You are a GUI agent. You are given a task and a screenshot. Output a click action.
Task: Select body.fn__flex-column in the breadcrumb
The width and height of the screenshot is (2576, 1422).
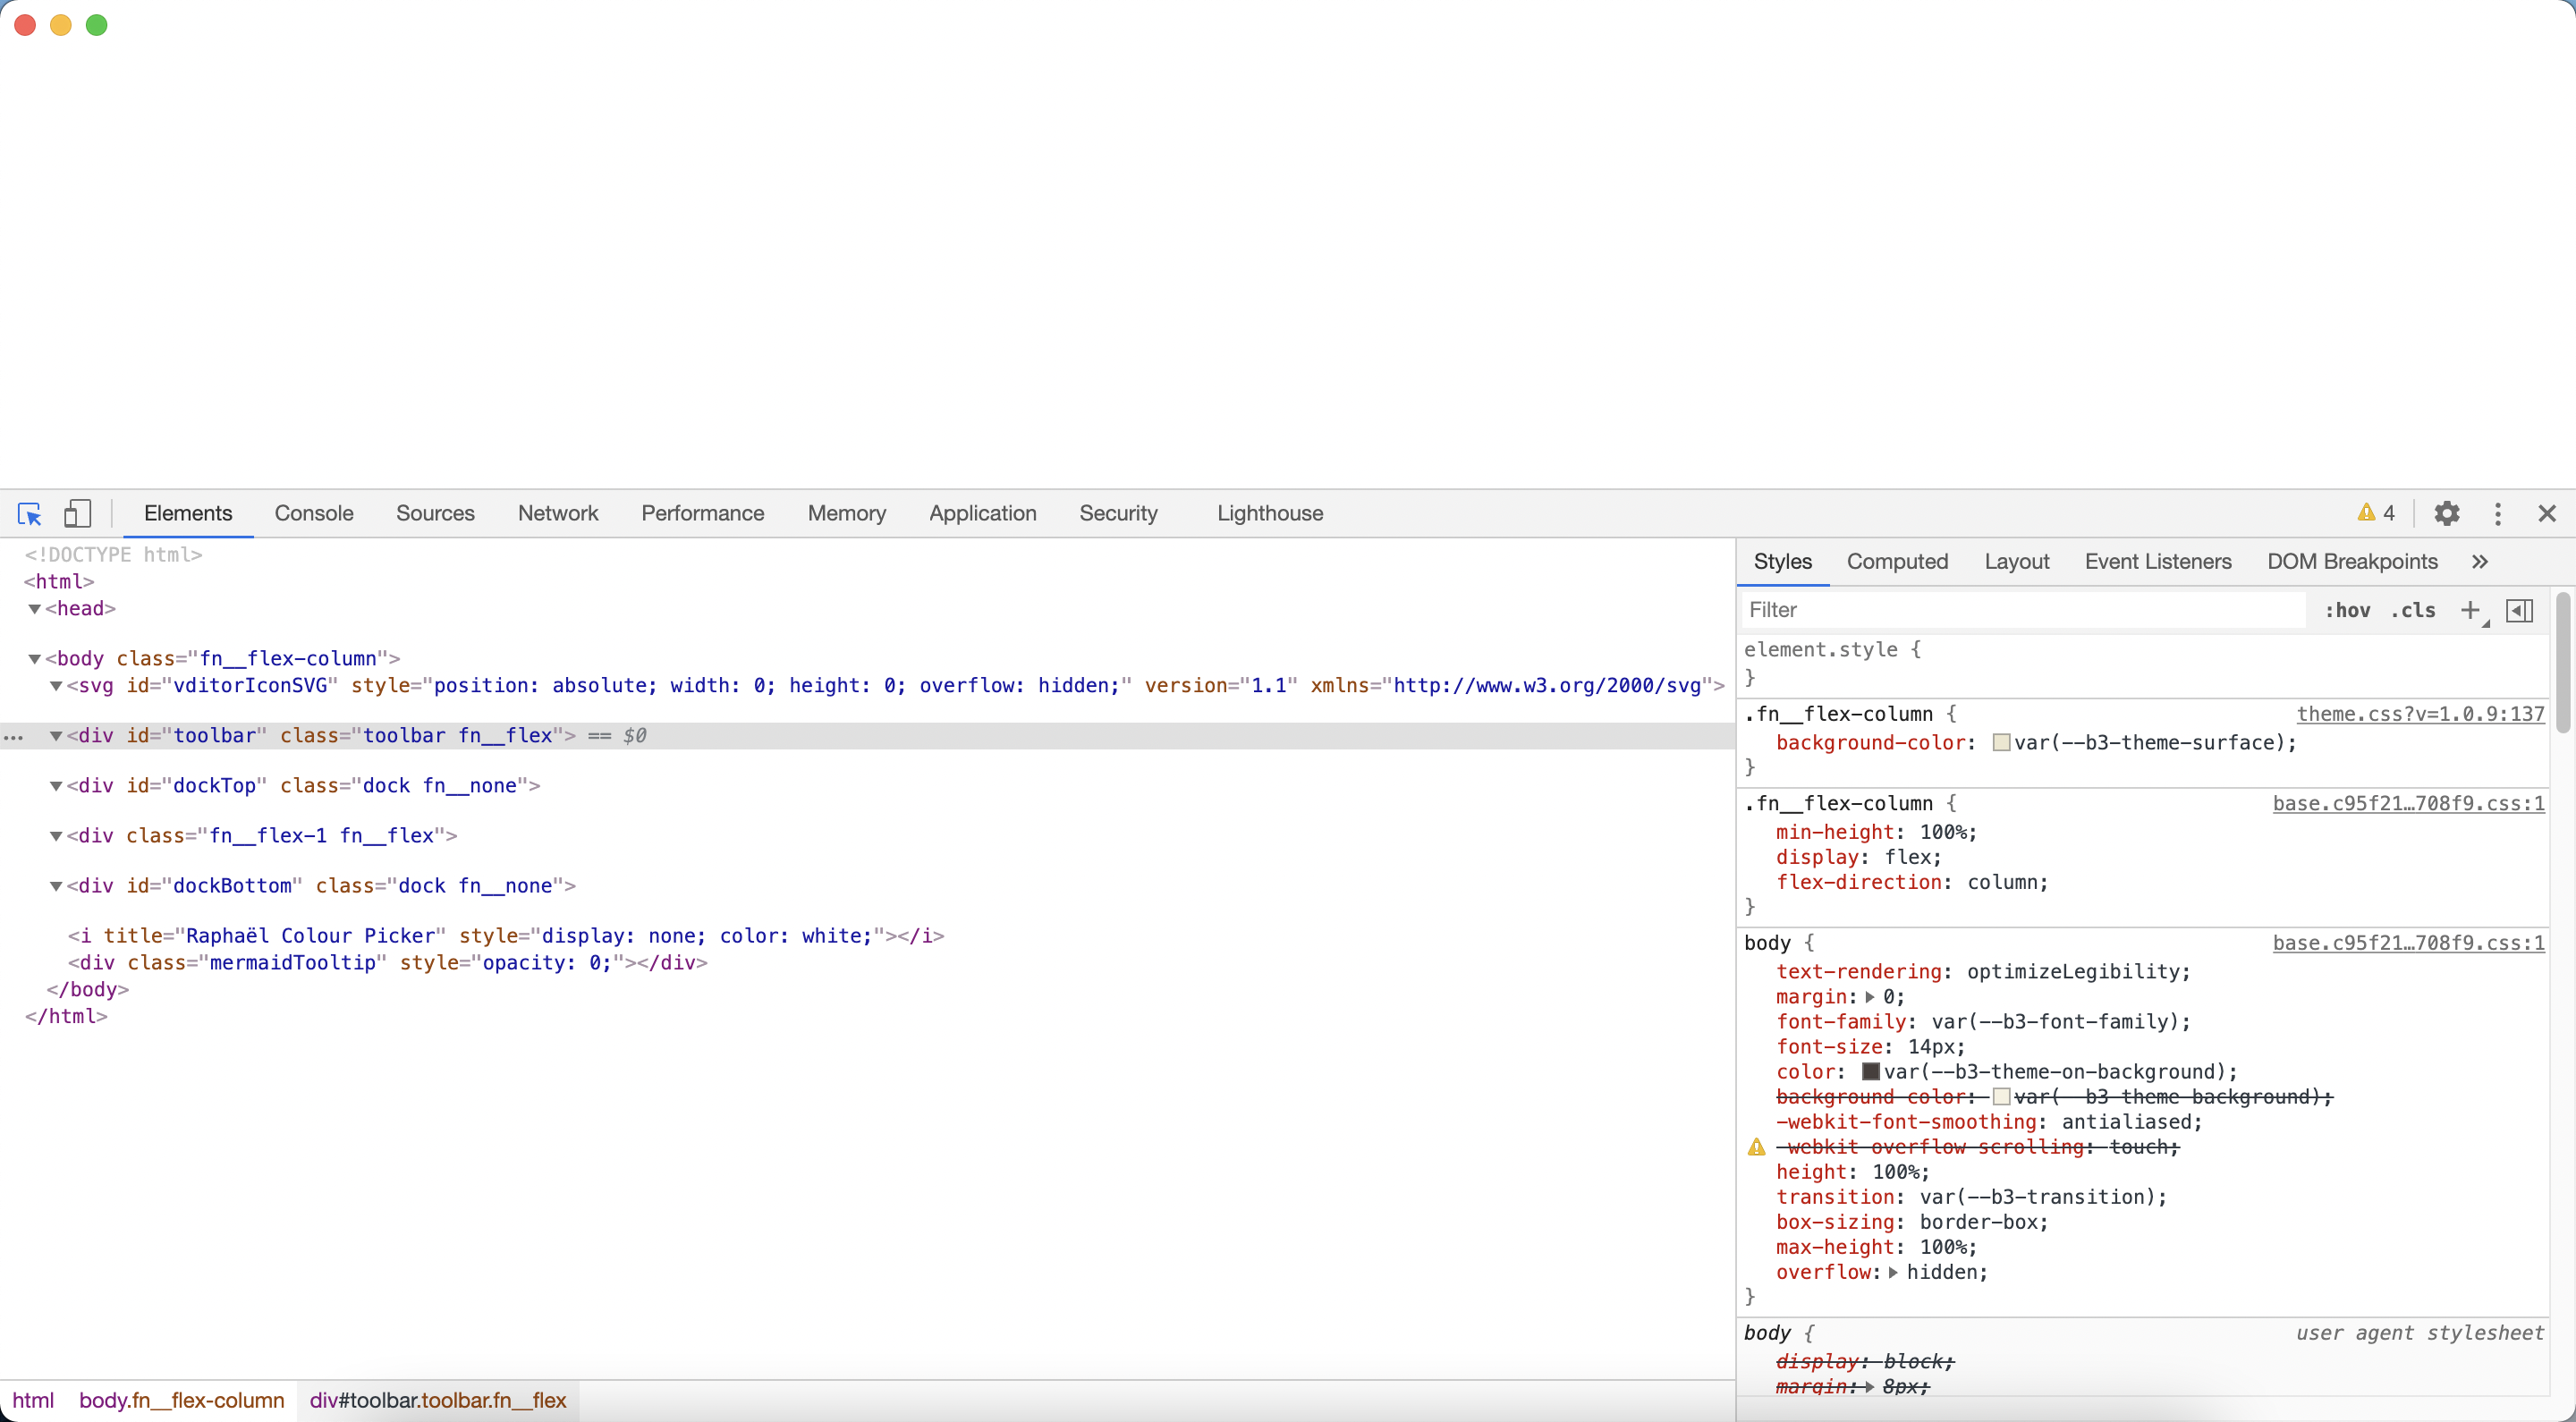point(182,1400)
